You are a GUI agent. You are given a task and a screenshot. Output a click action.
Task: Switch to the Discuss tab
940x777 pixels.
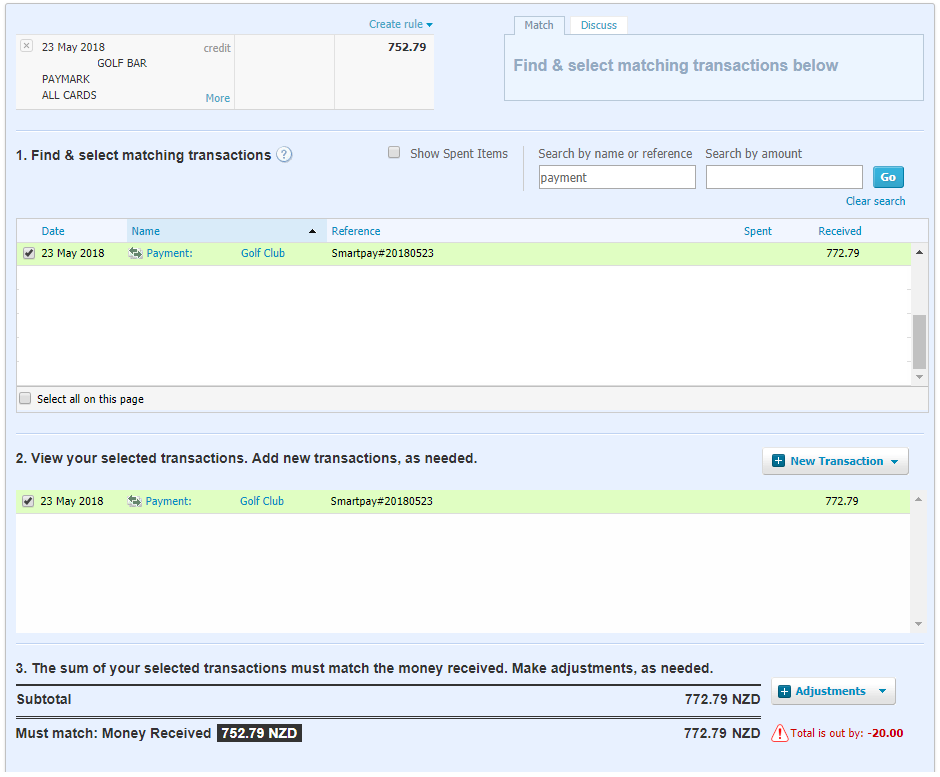[599, 25]
